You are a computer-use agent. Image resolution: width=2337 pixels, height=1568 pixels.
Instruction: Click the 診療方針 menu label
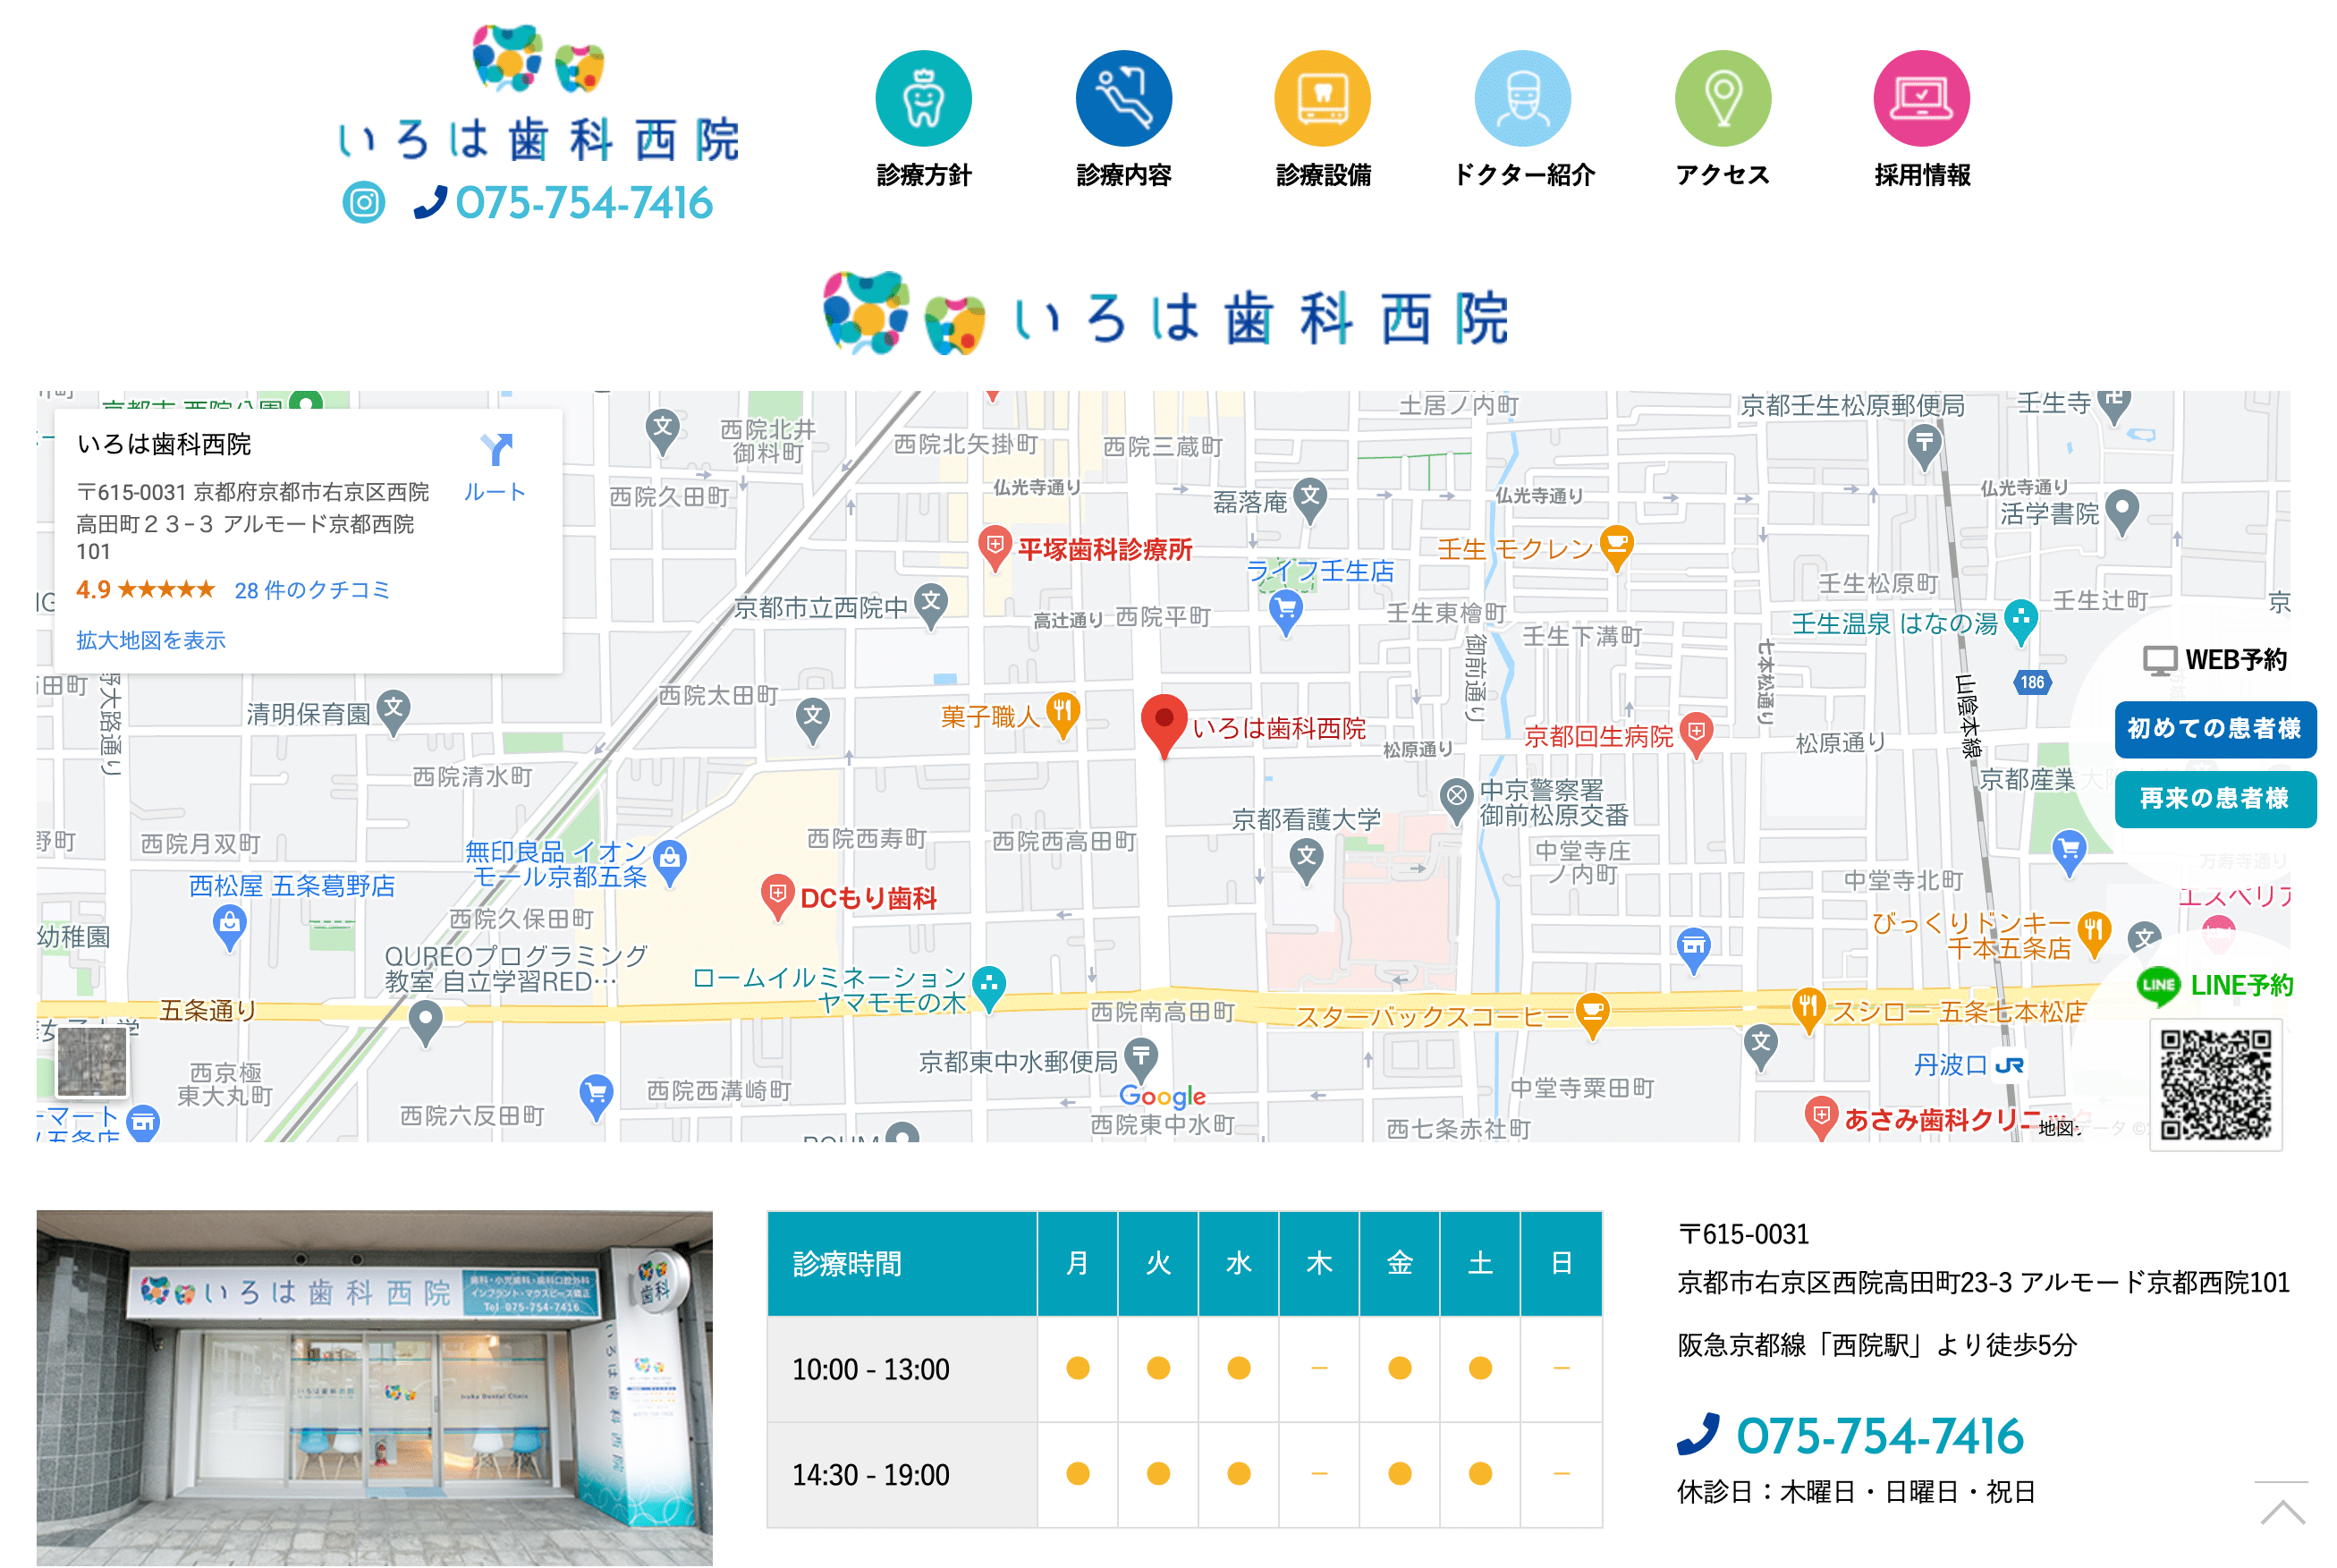pyautogui.click(x=923, y=175)
